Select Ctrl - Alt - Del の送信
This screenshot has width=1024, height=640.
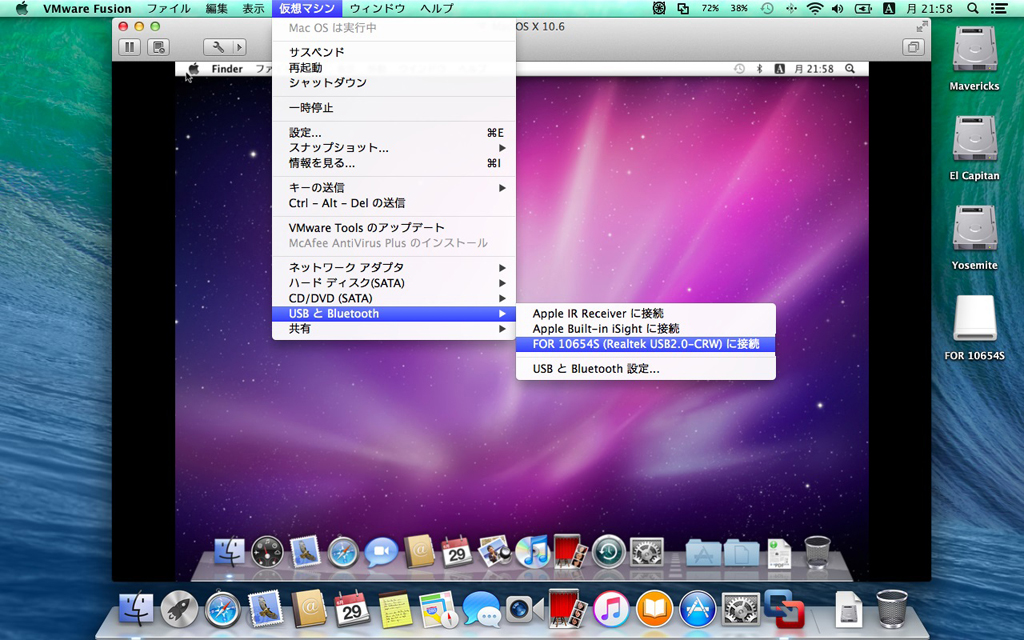tap(394, 203)
